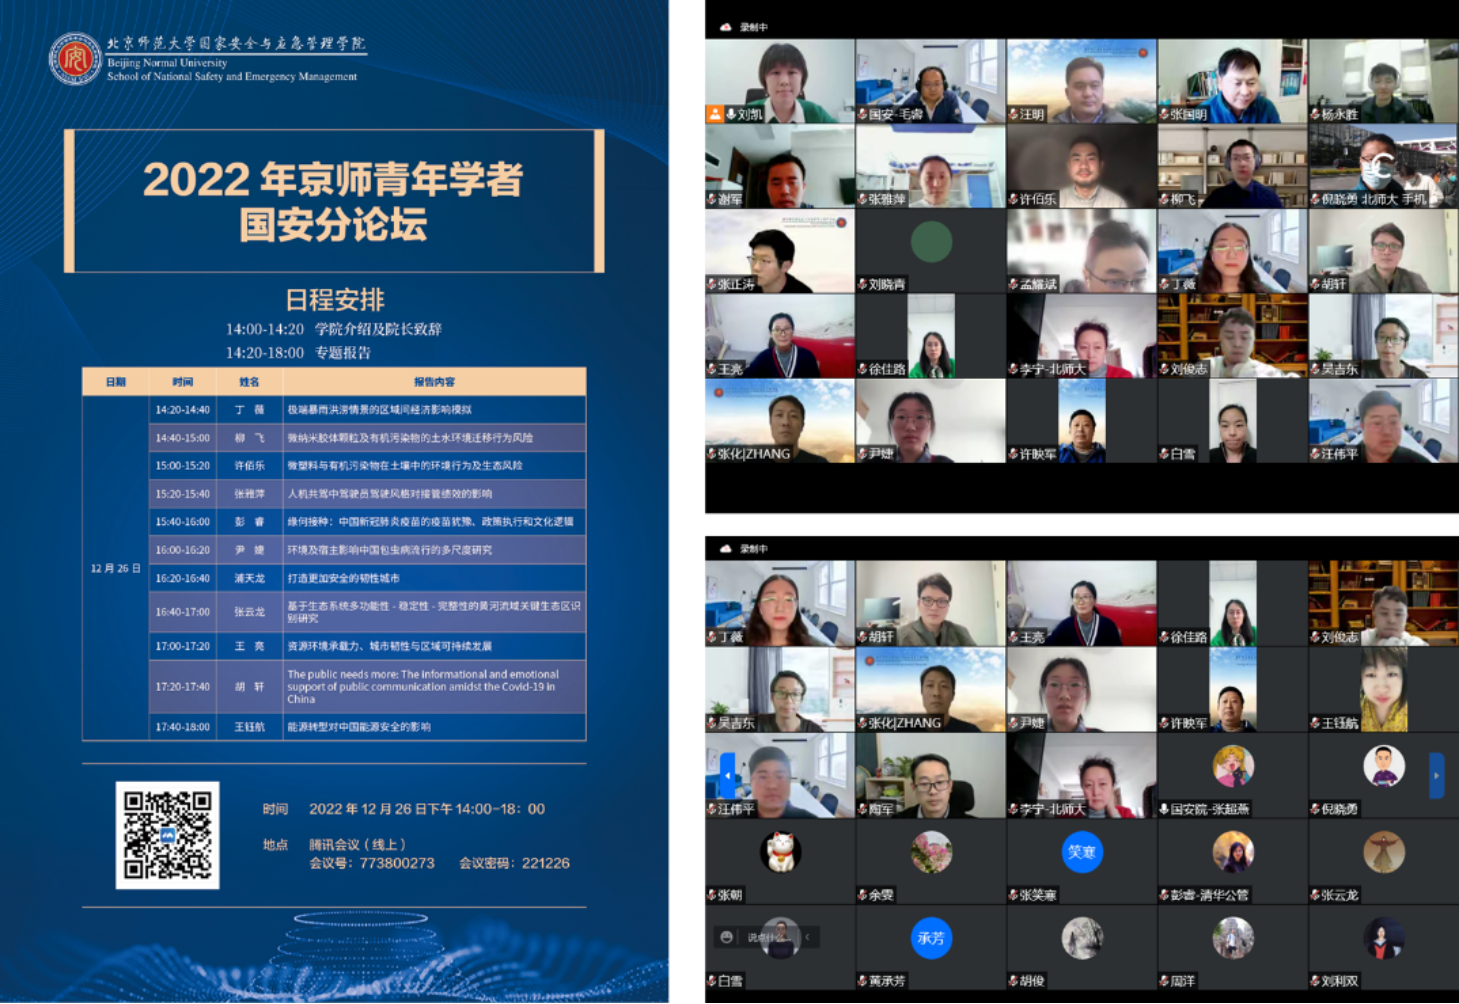Click the microphone icon beside 国安院-张超燕
The image size is (1459, 1004).
point(1164,809)
